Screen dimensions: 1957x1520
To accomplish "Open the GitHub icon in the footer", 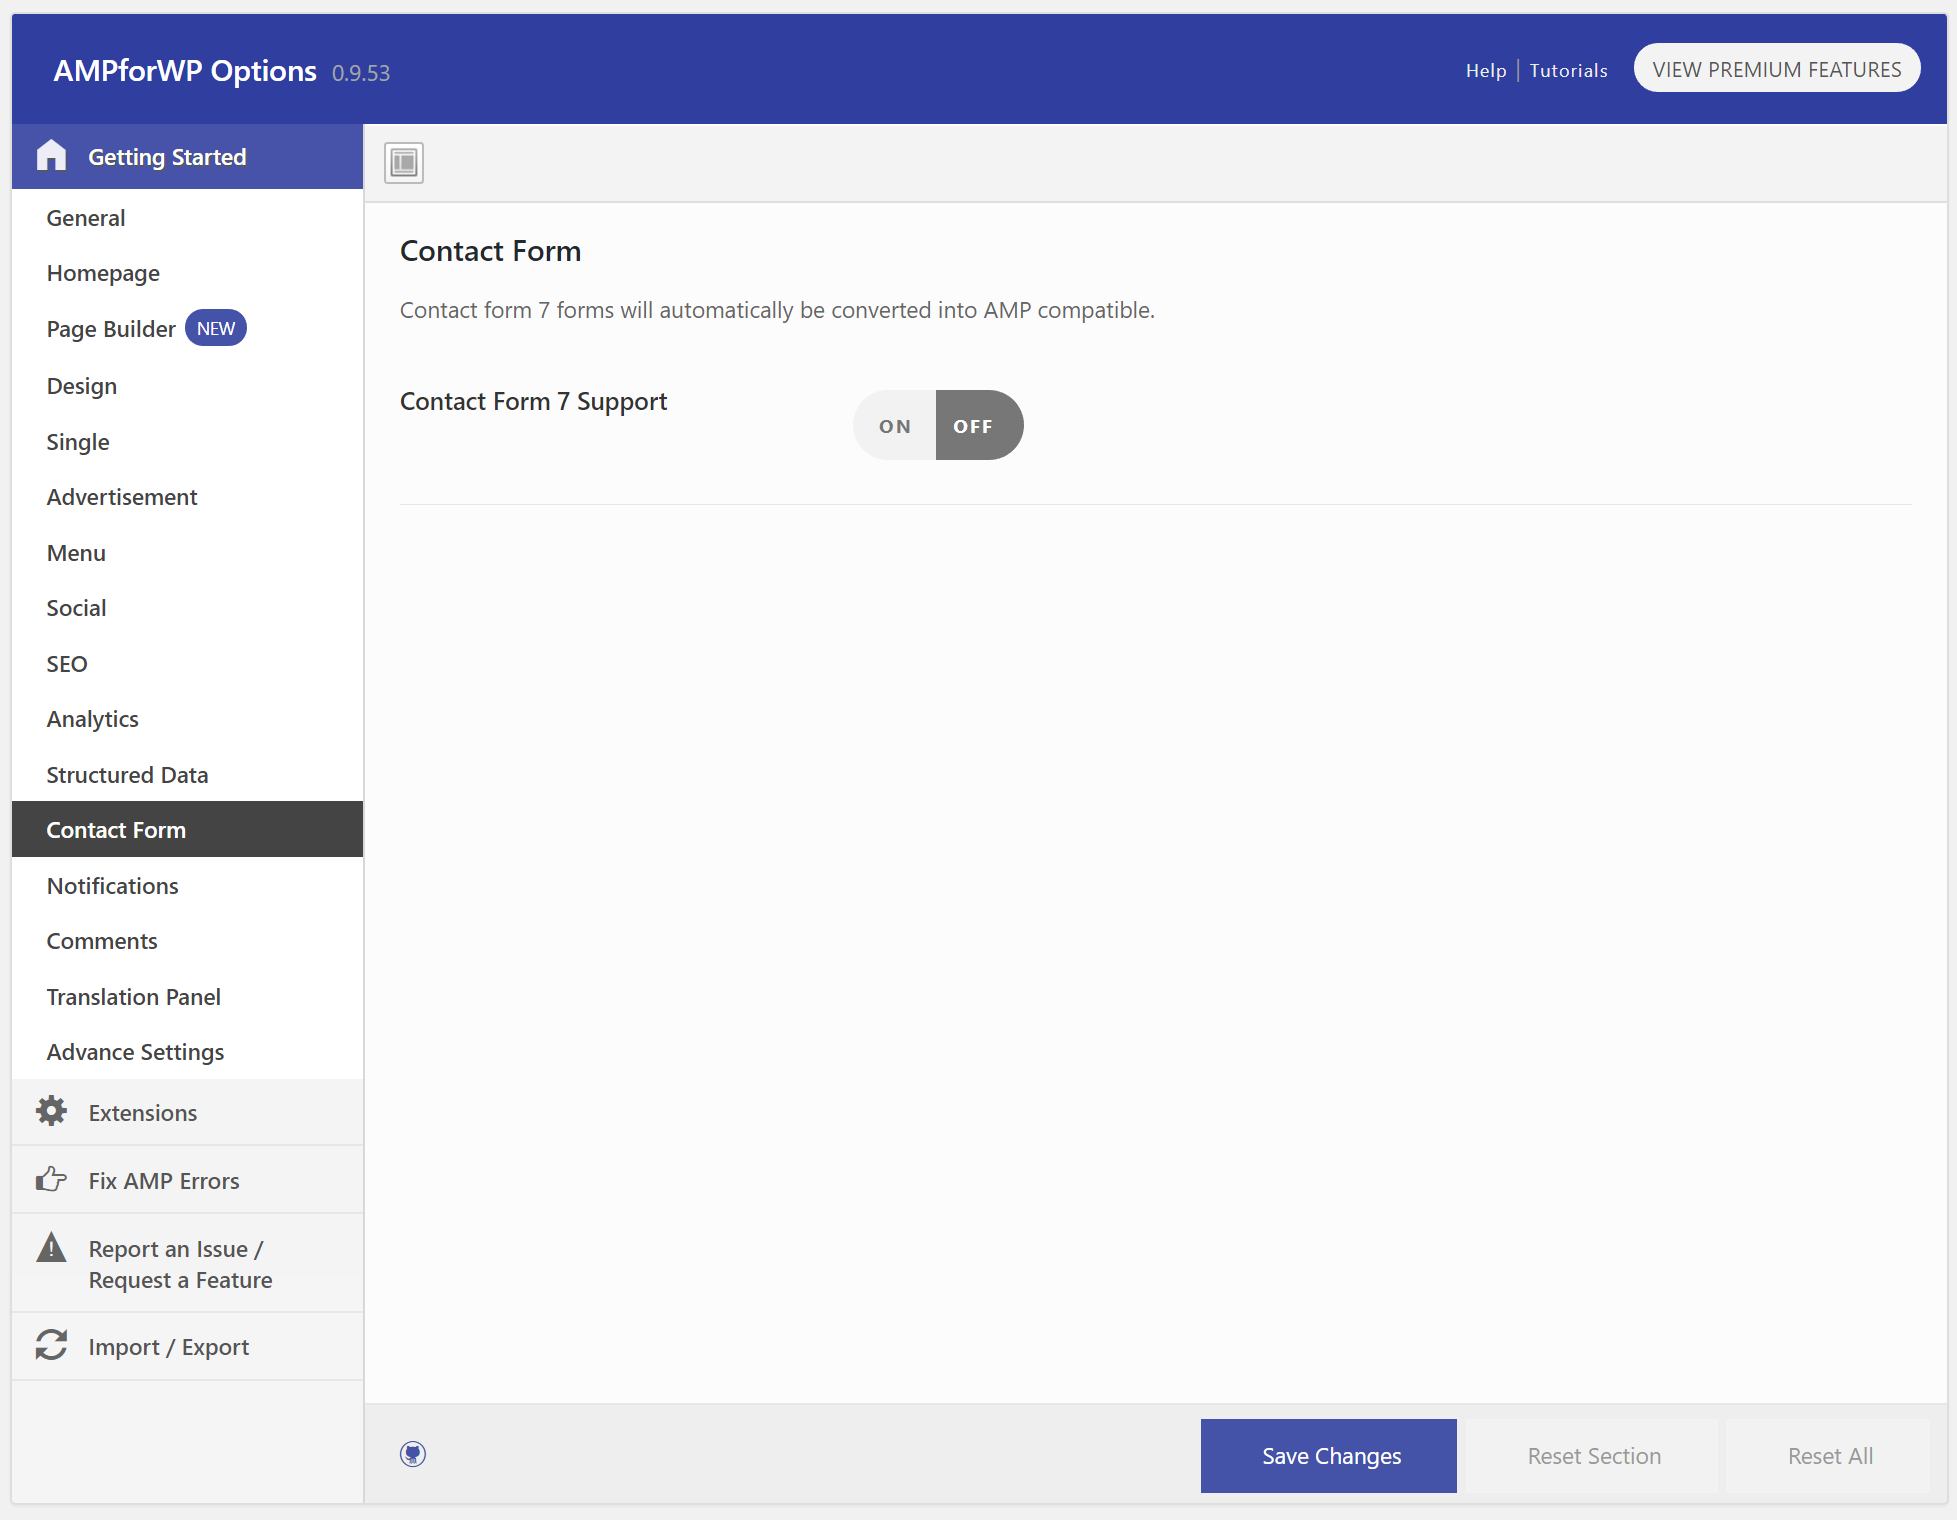I will pos(412,1455).
